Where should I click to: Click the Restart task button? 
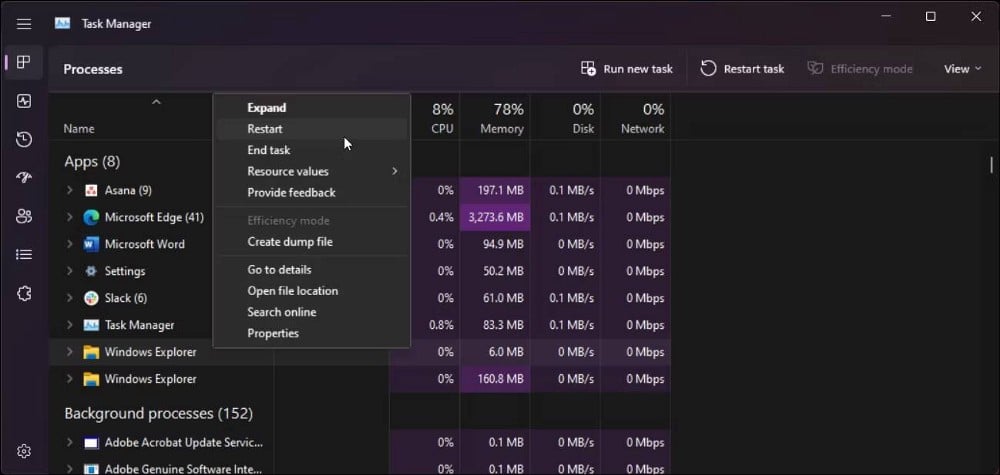[742, 69]
